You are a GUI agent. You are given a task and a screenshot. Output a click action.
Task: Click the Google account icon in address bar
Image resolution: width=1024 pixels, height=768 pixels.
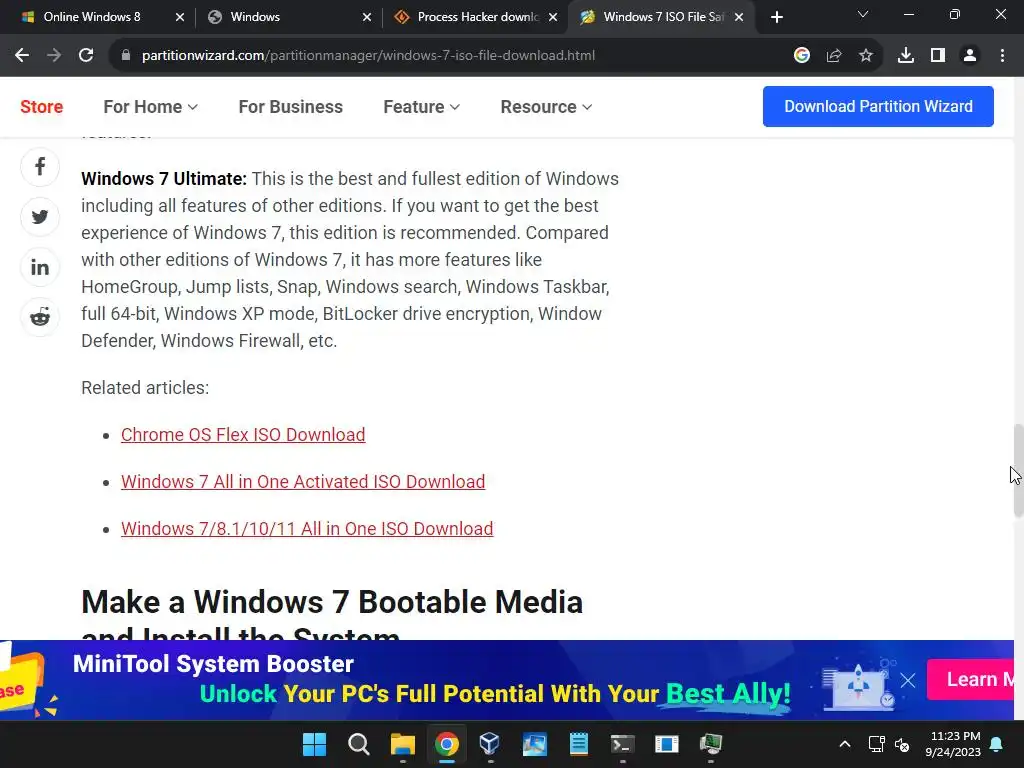pyautogui.click(x=802, y=56)
